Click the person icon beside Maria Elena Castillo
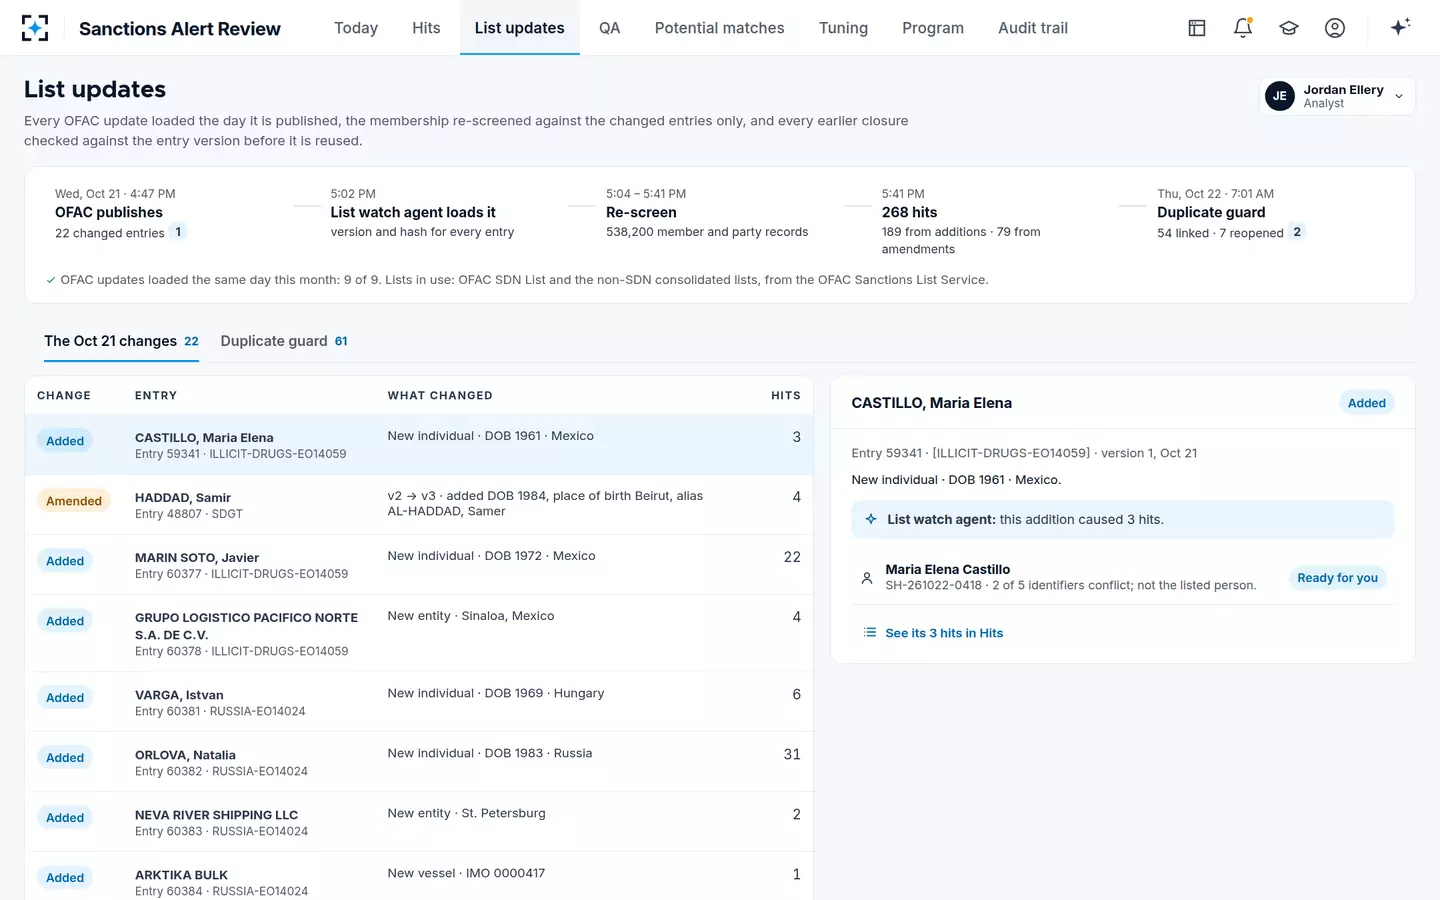This screenshot has width=1440, height=900. click(867, 578)
